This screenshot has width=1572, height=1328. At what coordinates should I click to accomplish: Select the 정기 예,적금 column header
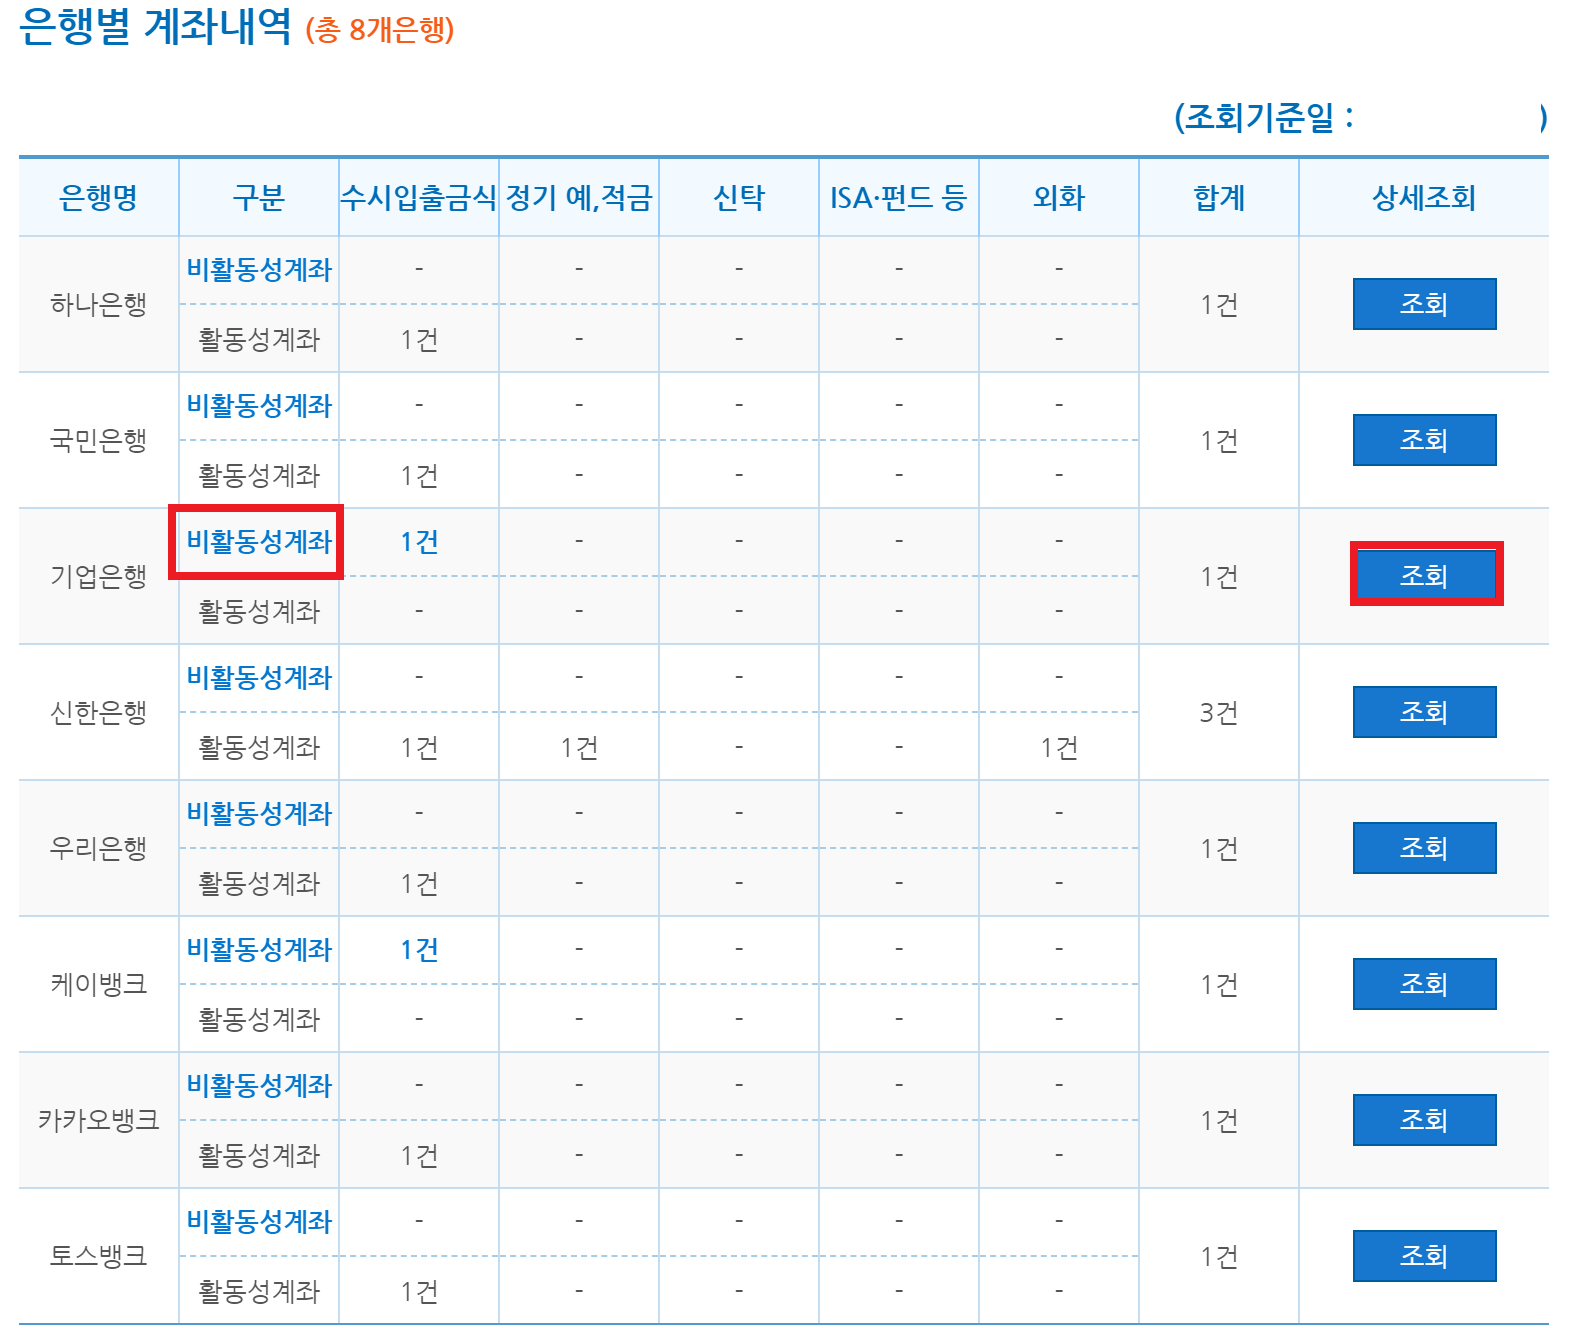[x=579, y=198]
